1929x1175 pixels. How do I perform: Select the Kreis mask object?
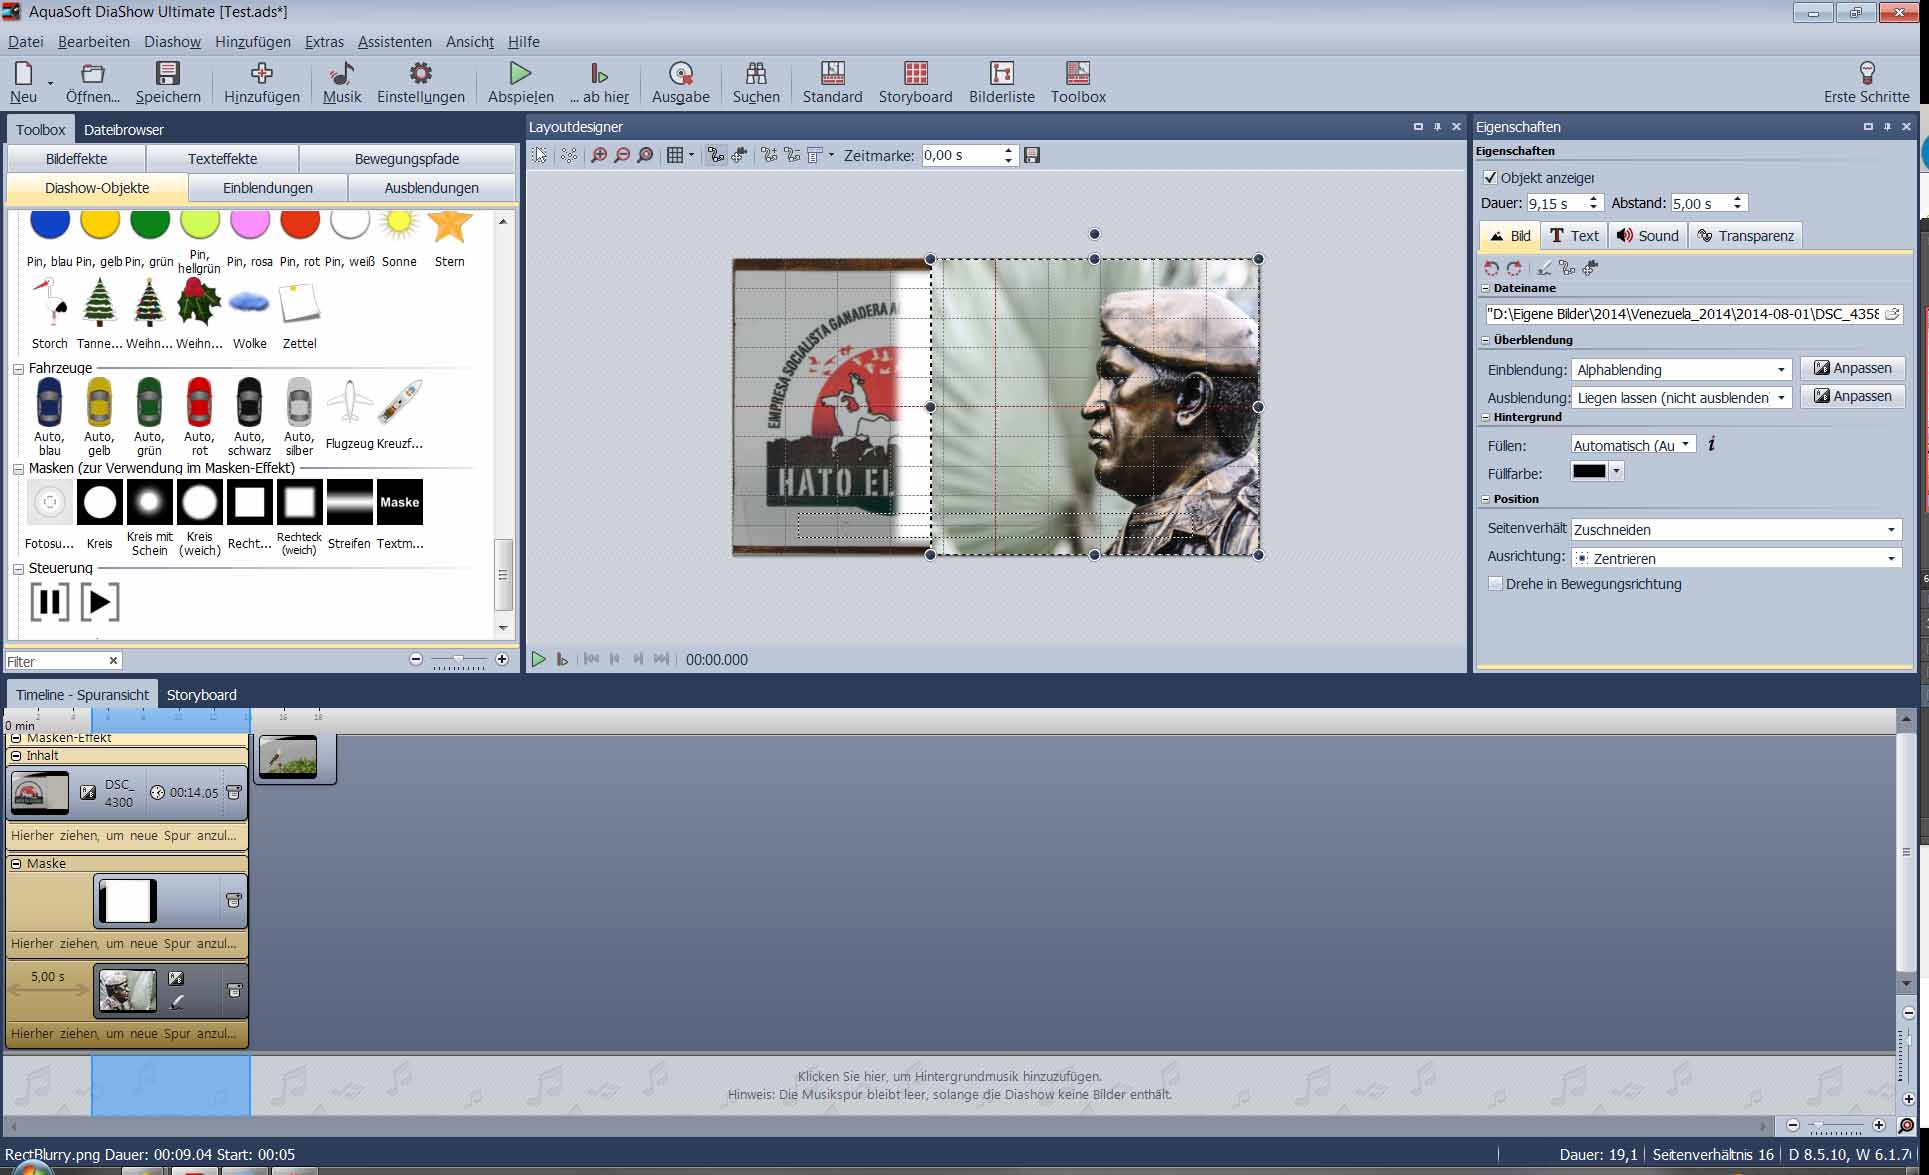pyautogui.click(x=99, y=503)
